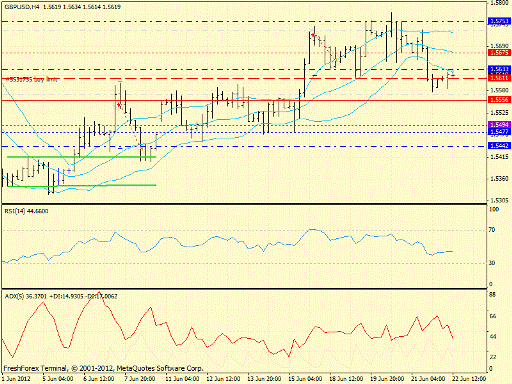Click the 15 Jun 04:00 date label
The height and width of the screenshot is (384, 512).
pyautogui.click(x=305, y=379)
